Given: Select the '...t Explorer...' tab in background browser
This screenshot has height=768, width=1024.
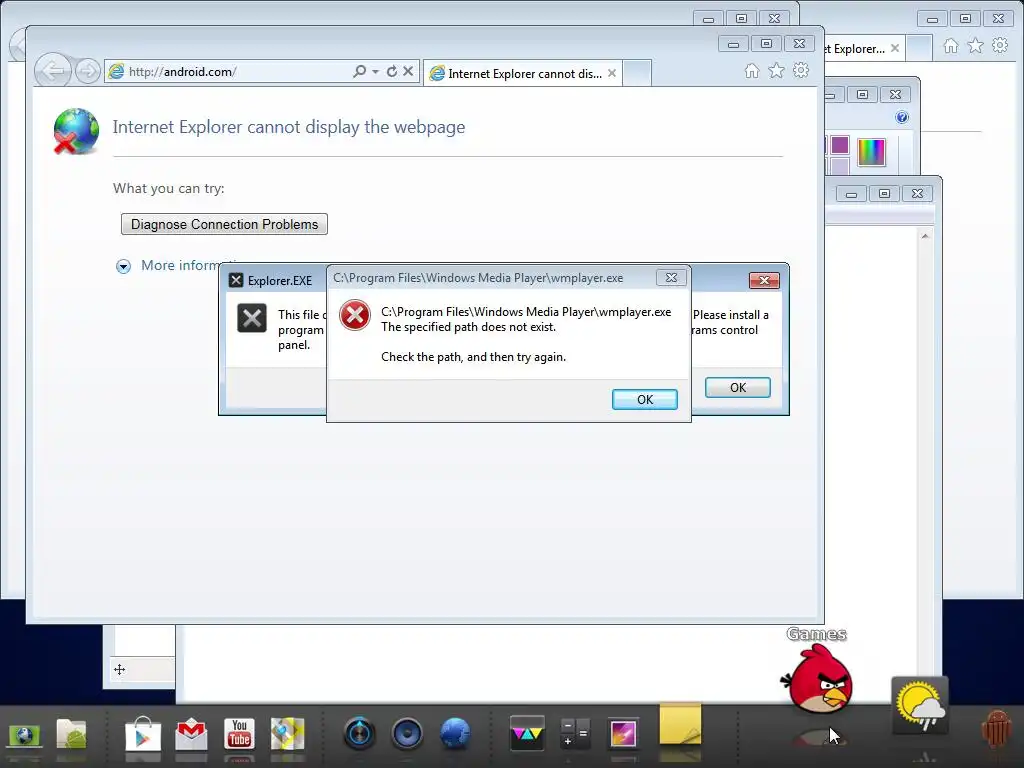Looking at the screenshot, I should point(854,49).
